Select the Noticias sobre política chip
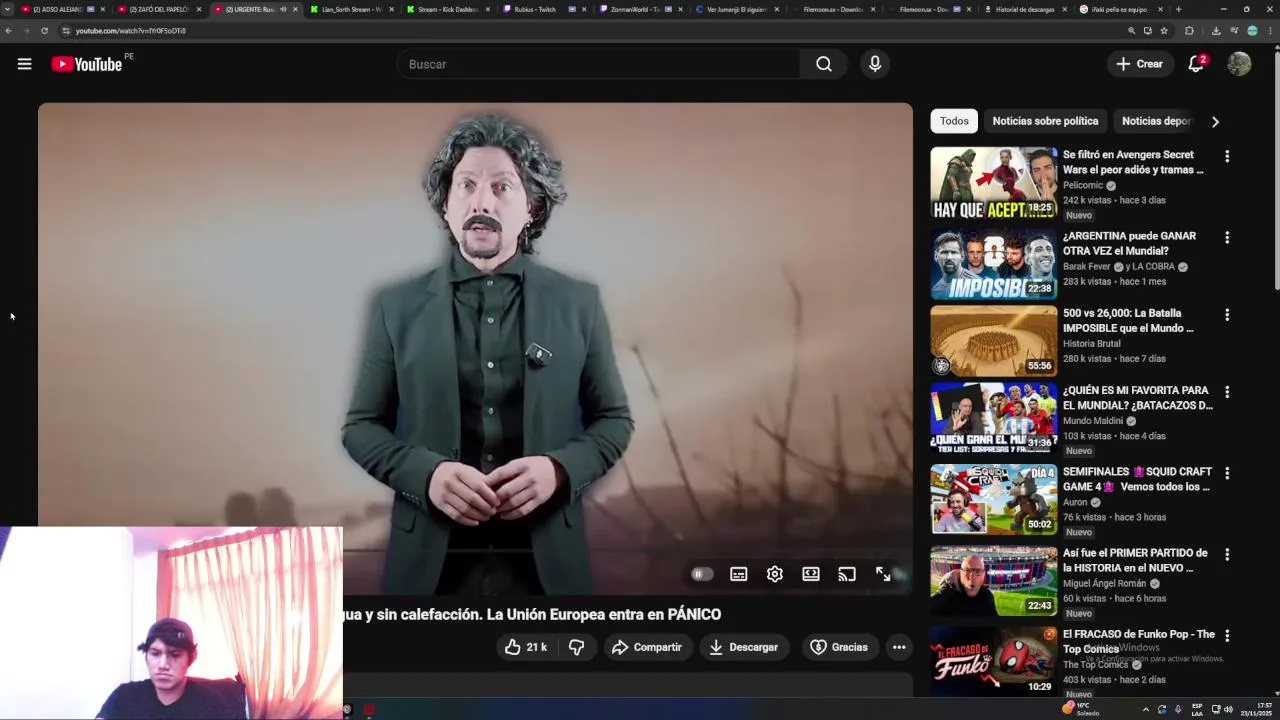1280x720 pixels. [1045, 121]
